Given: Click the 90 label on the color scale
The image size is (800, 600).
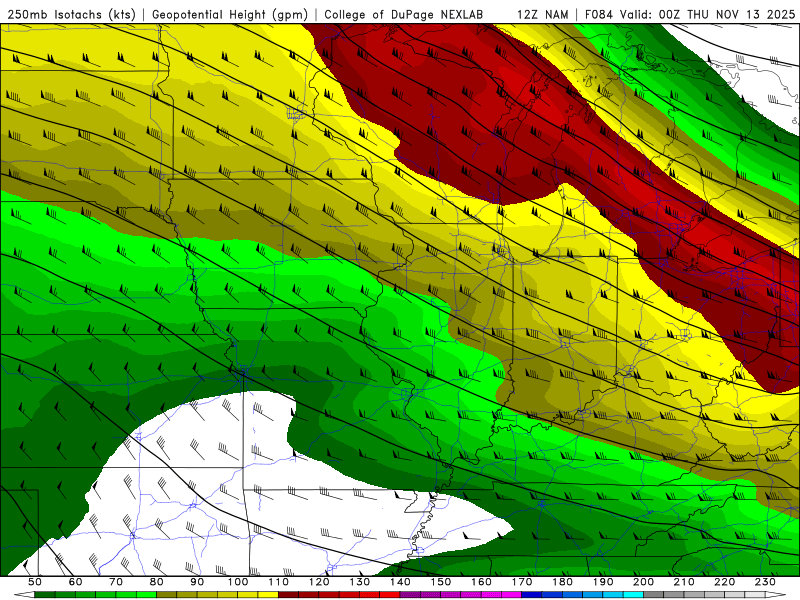Looking at the screenshot, I should click(x=197, y=582).
